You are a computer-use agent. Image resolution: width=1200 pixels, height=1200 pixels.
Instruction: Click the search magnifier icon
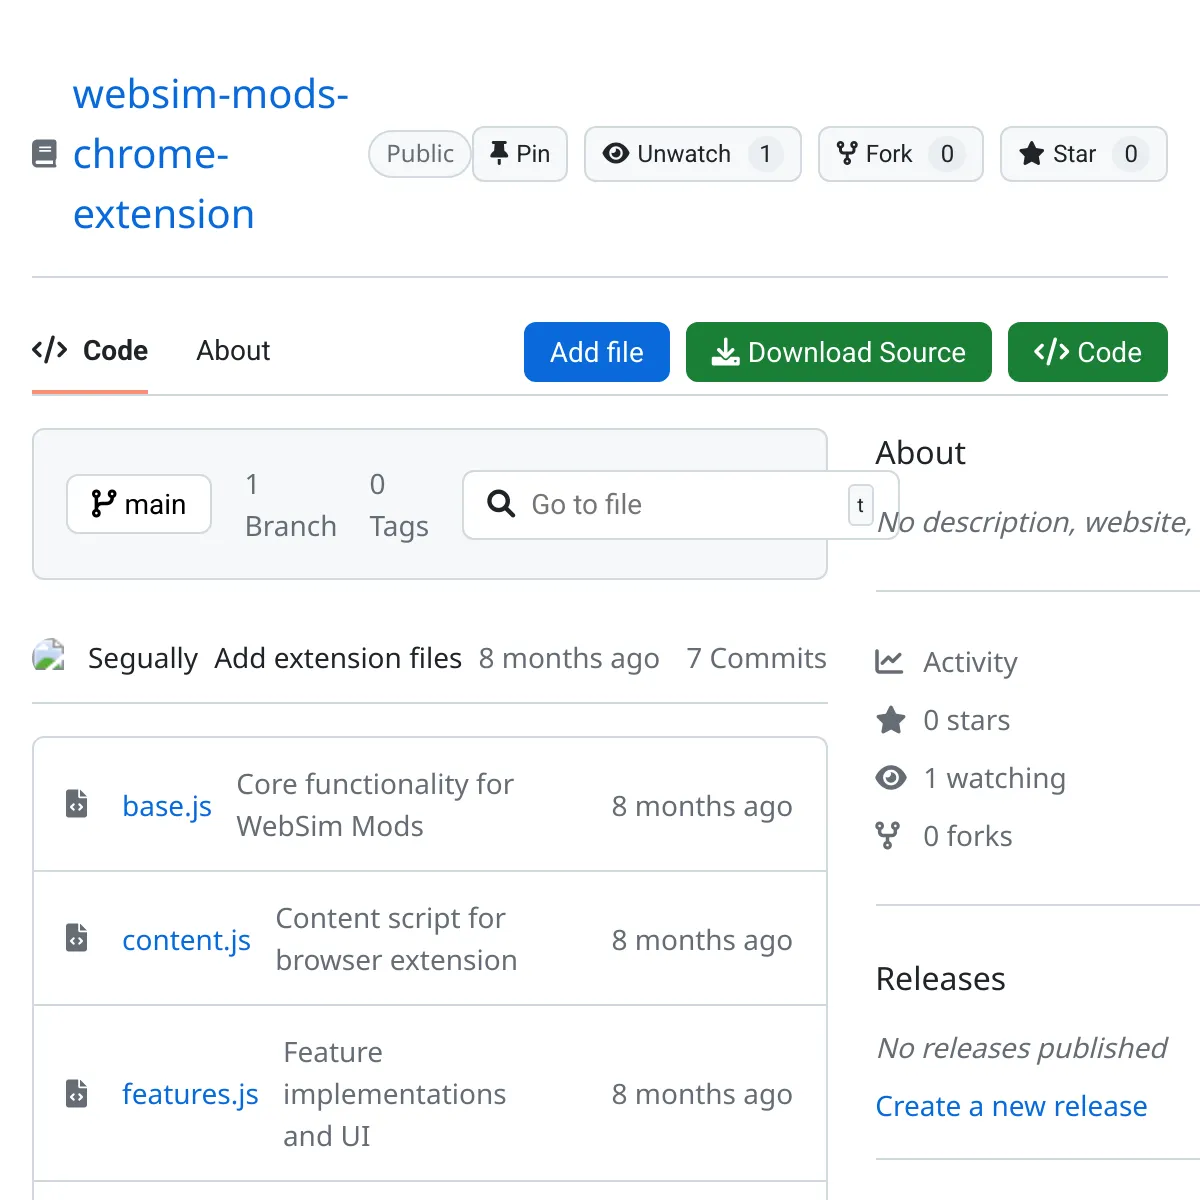[x=501, y=504]
